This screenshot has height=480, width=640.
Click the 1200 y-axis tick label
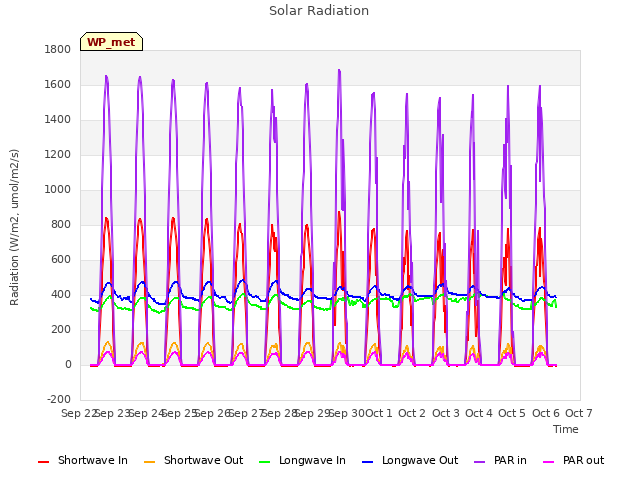pos(58,155)
